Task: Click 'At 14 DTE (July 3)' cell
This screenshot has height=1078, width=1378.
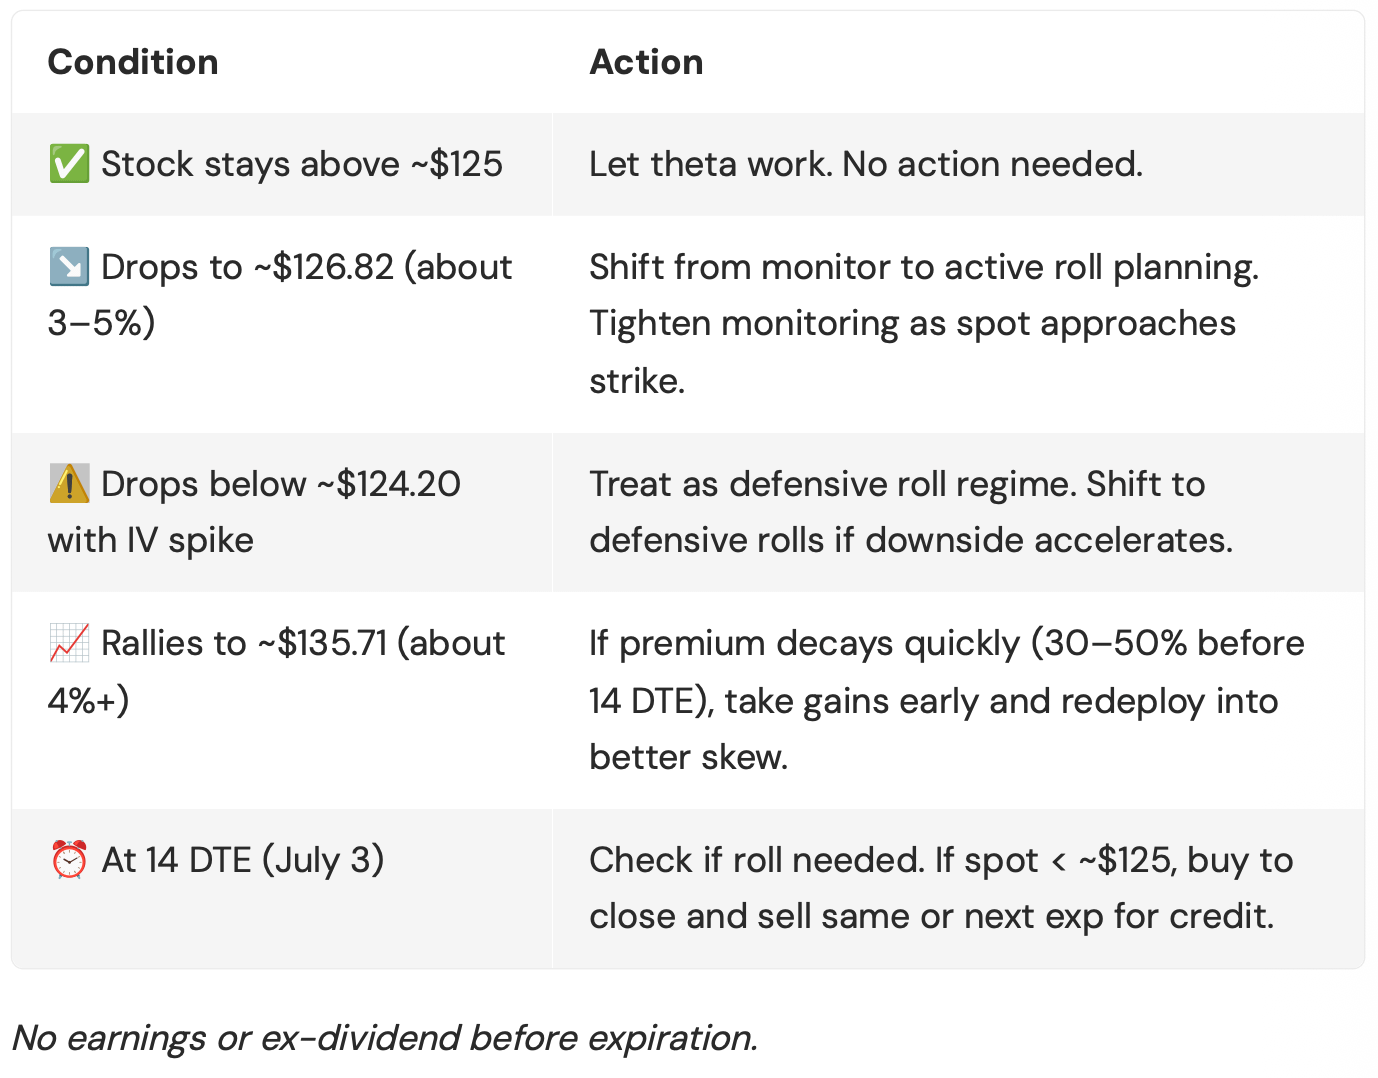Action: click(x=282, y=888)
